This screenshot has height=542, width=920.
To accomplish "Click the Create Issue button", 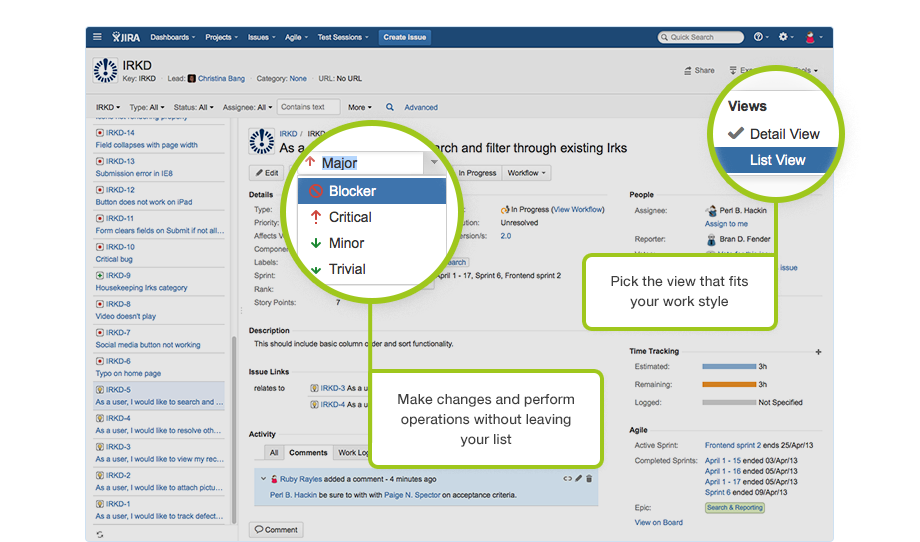I will [x=405, y=37].
